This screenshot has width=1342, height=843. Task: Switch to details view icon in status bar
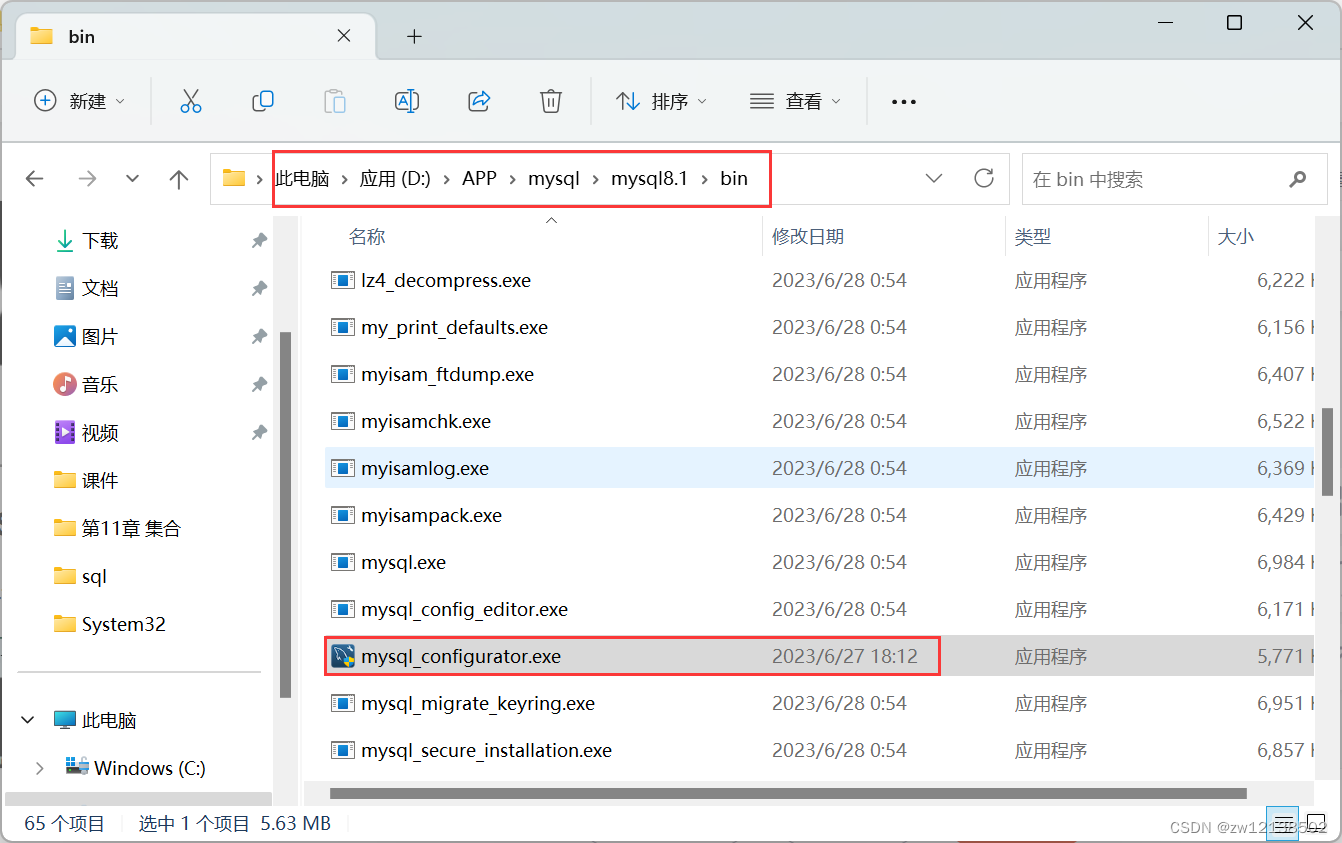[1282, 824]
